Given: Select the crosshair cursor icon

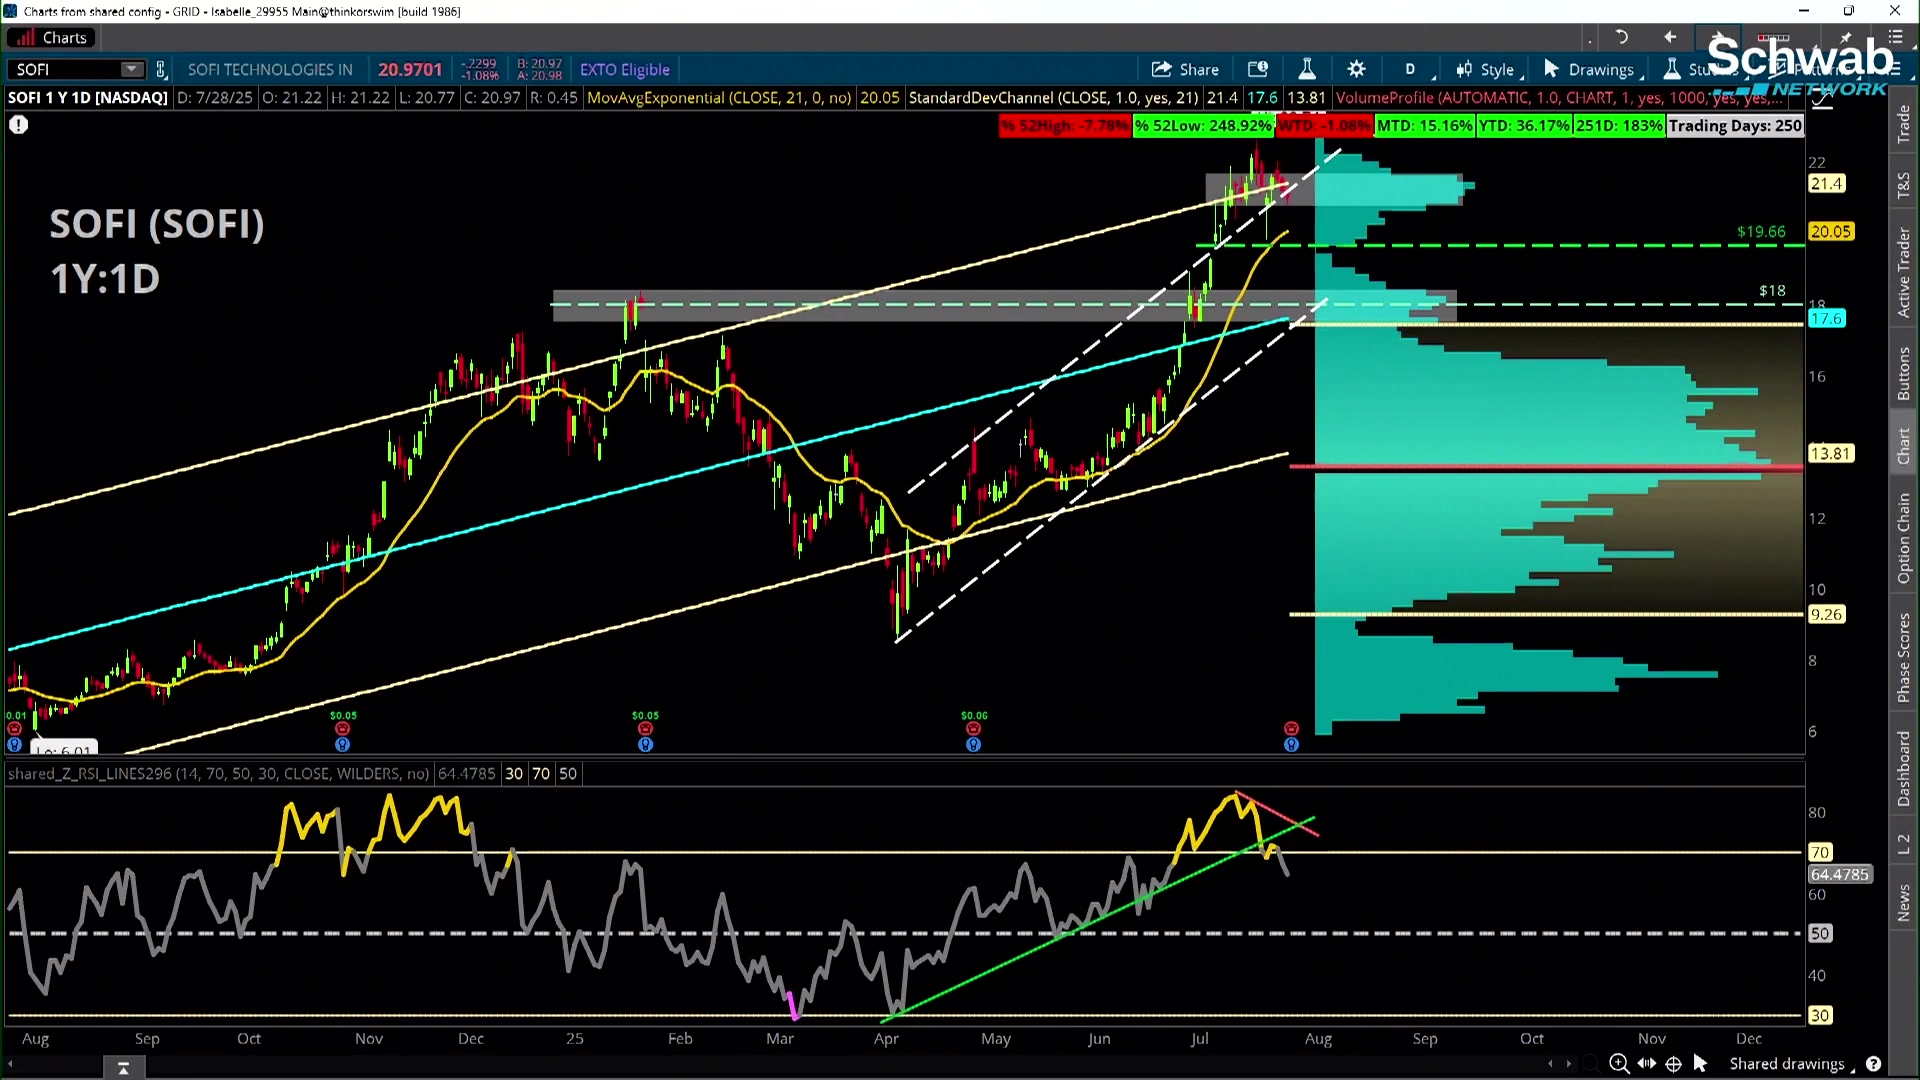Looking at the screenshot, I should point(1674,1064).
